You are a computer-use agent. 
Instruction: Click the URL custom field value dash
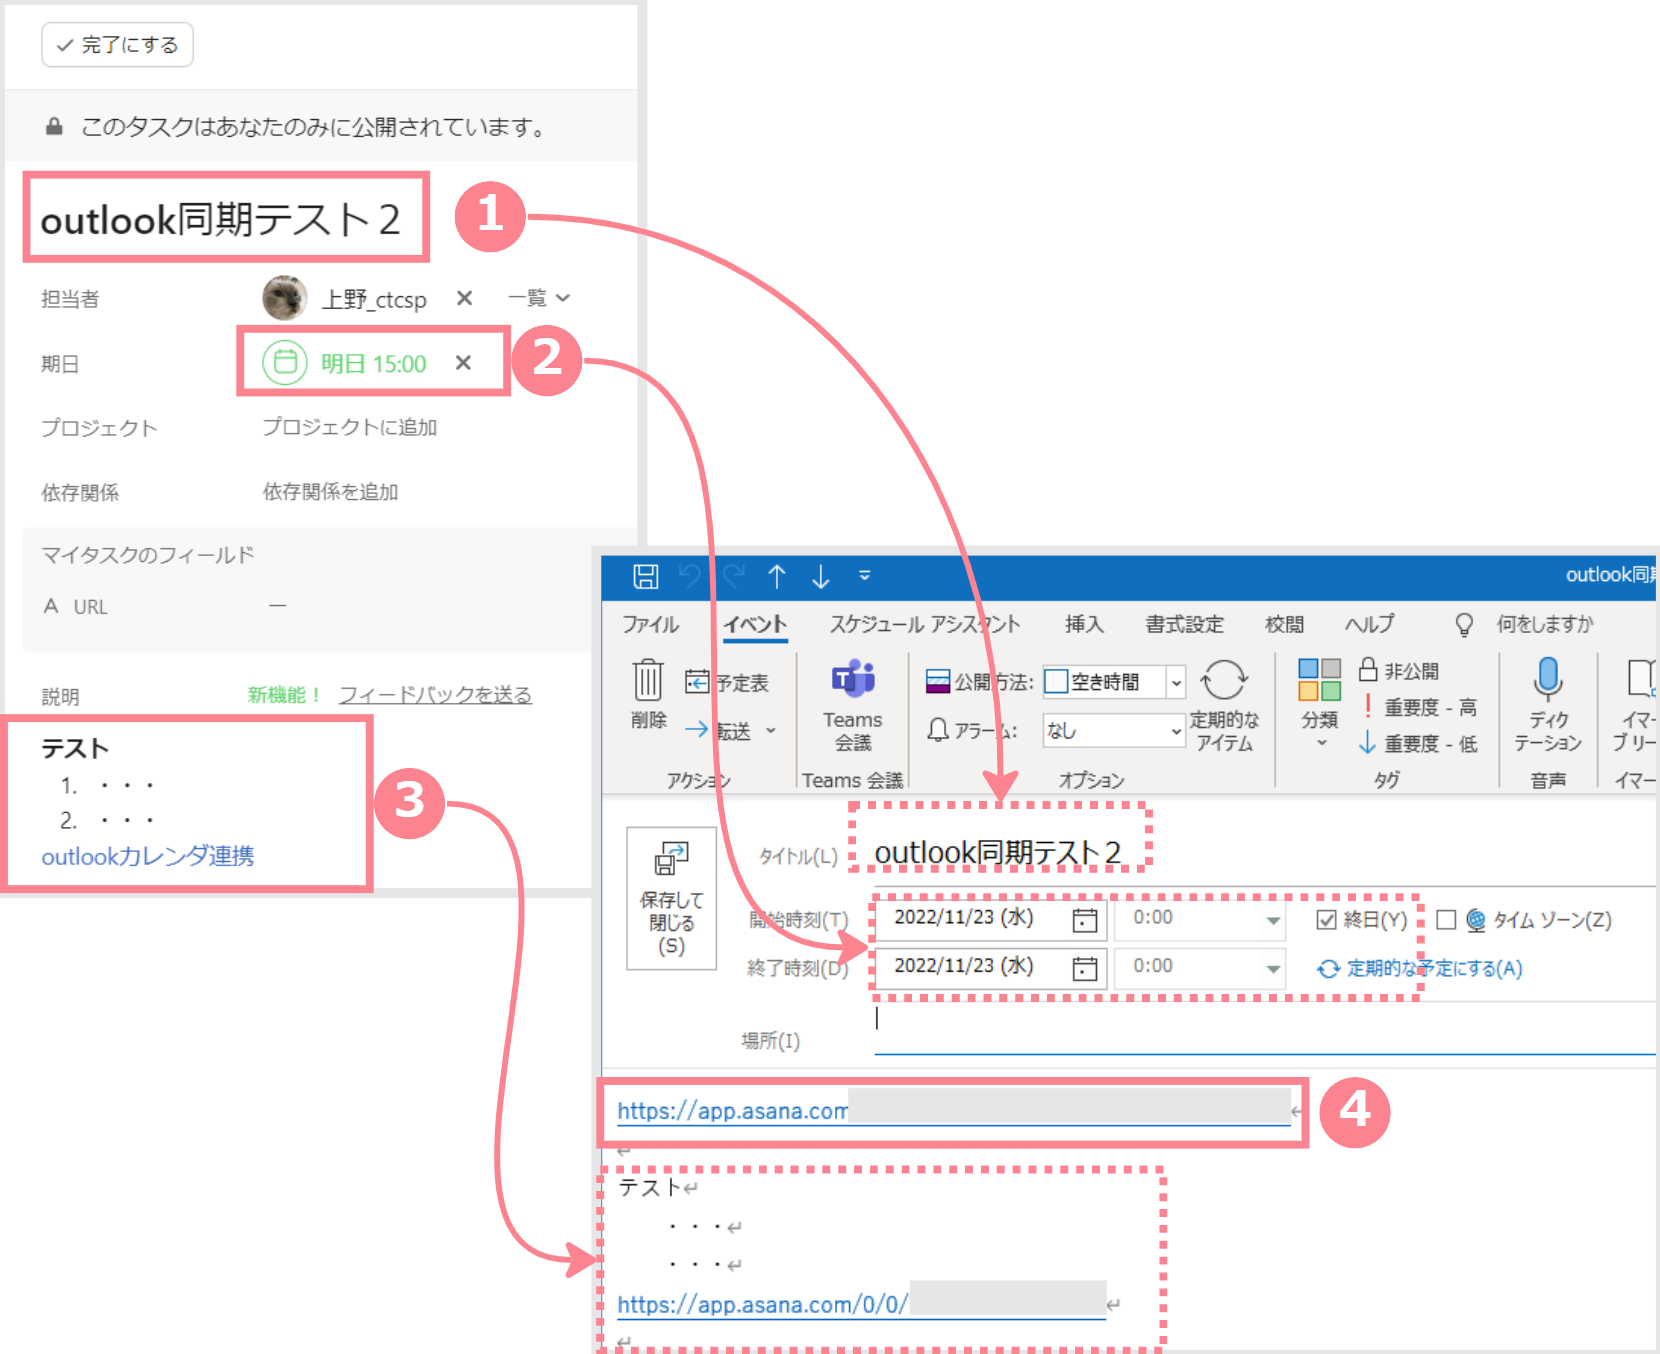(x=277, y=606)
